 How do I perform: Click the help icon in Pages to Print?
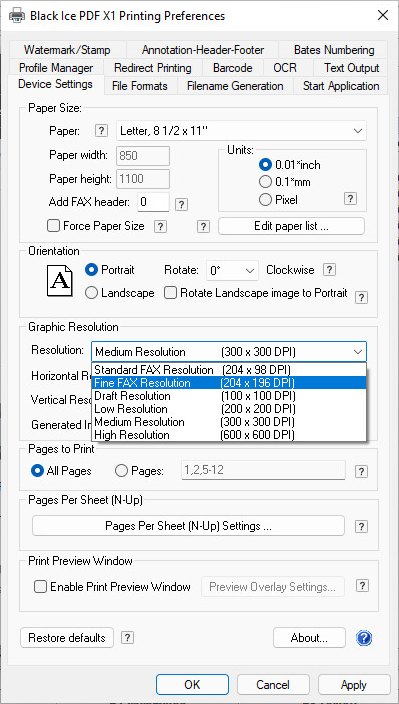(x=361, y=471)
